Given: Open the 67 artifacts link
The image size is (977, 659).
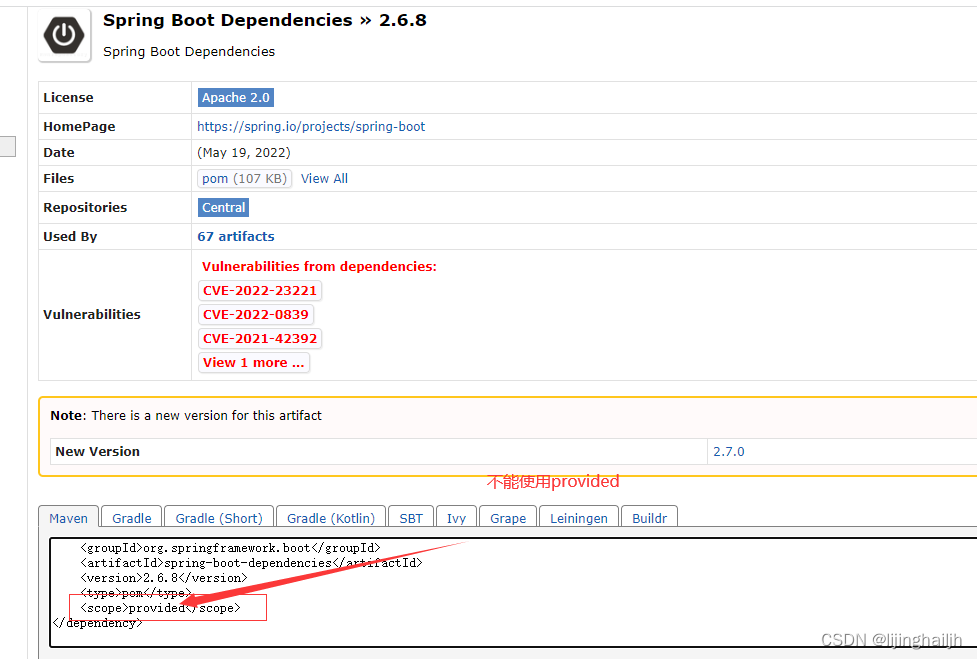Looking at the screenshot, I should tap(236, 237).
